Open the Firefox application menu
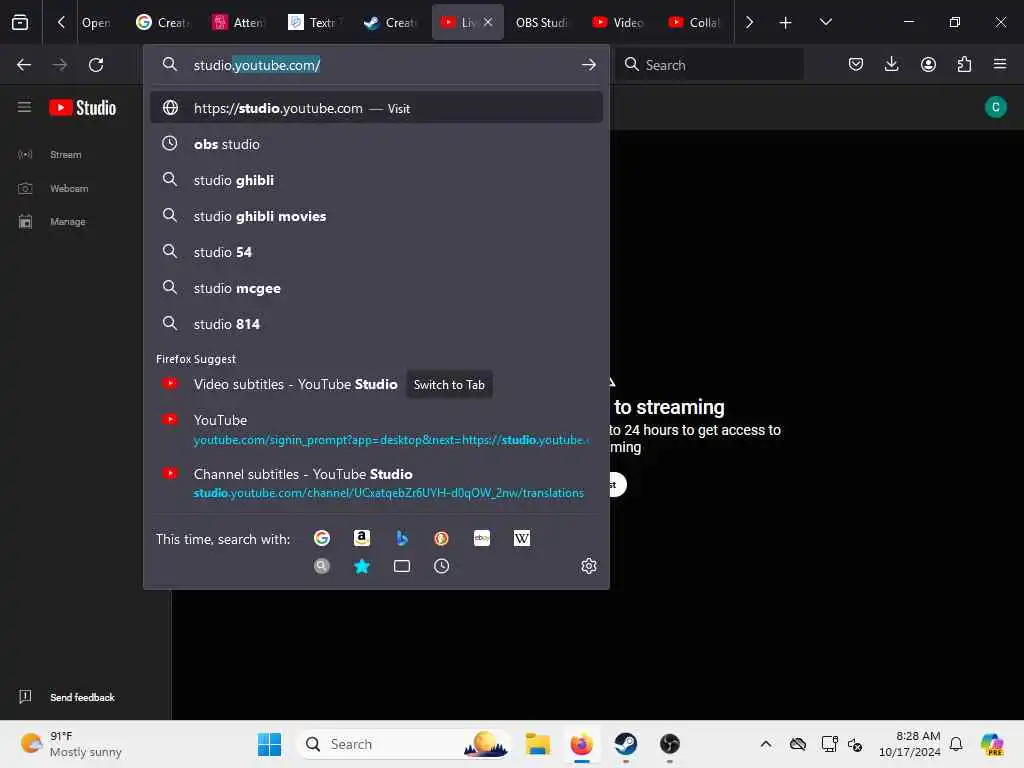Viewport: 1024px width, 768px height. pos(1000,65)
